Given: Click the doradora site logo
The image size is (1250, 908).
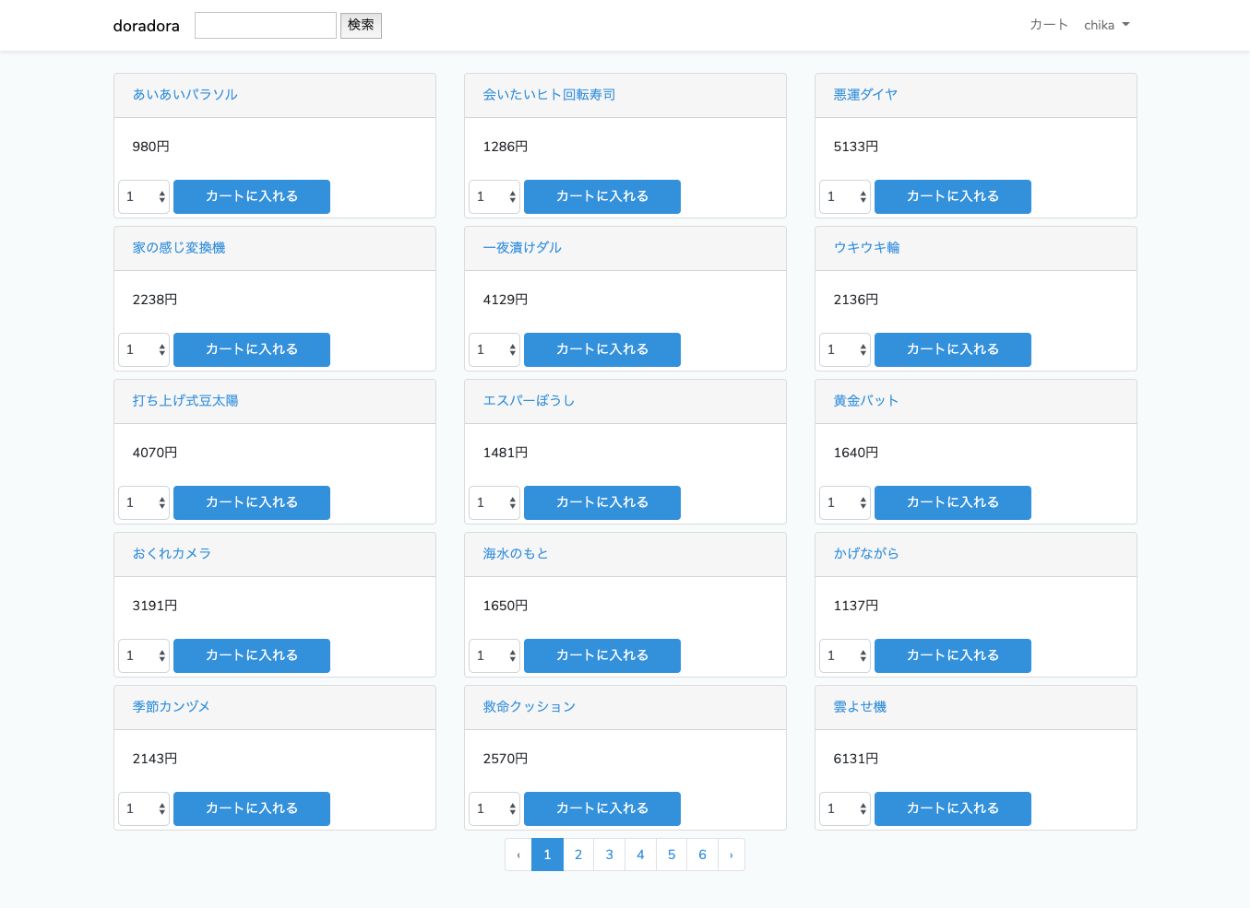Looking at the screenshot, I should point(146,26).
